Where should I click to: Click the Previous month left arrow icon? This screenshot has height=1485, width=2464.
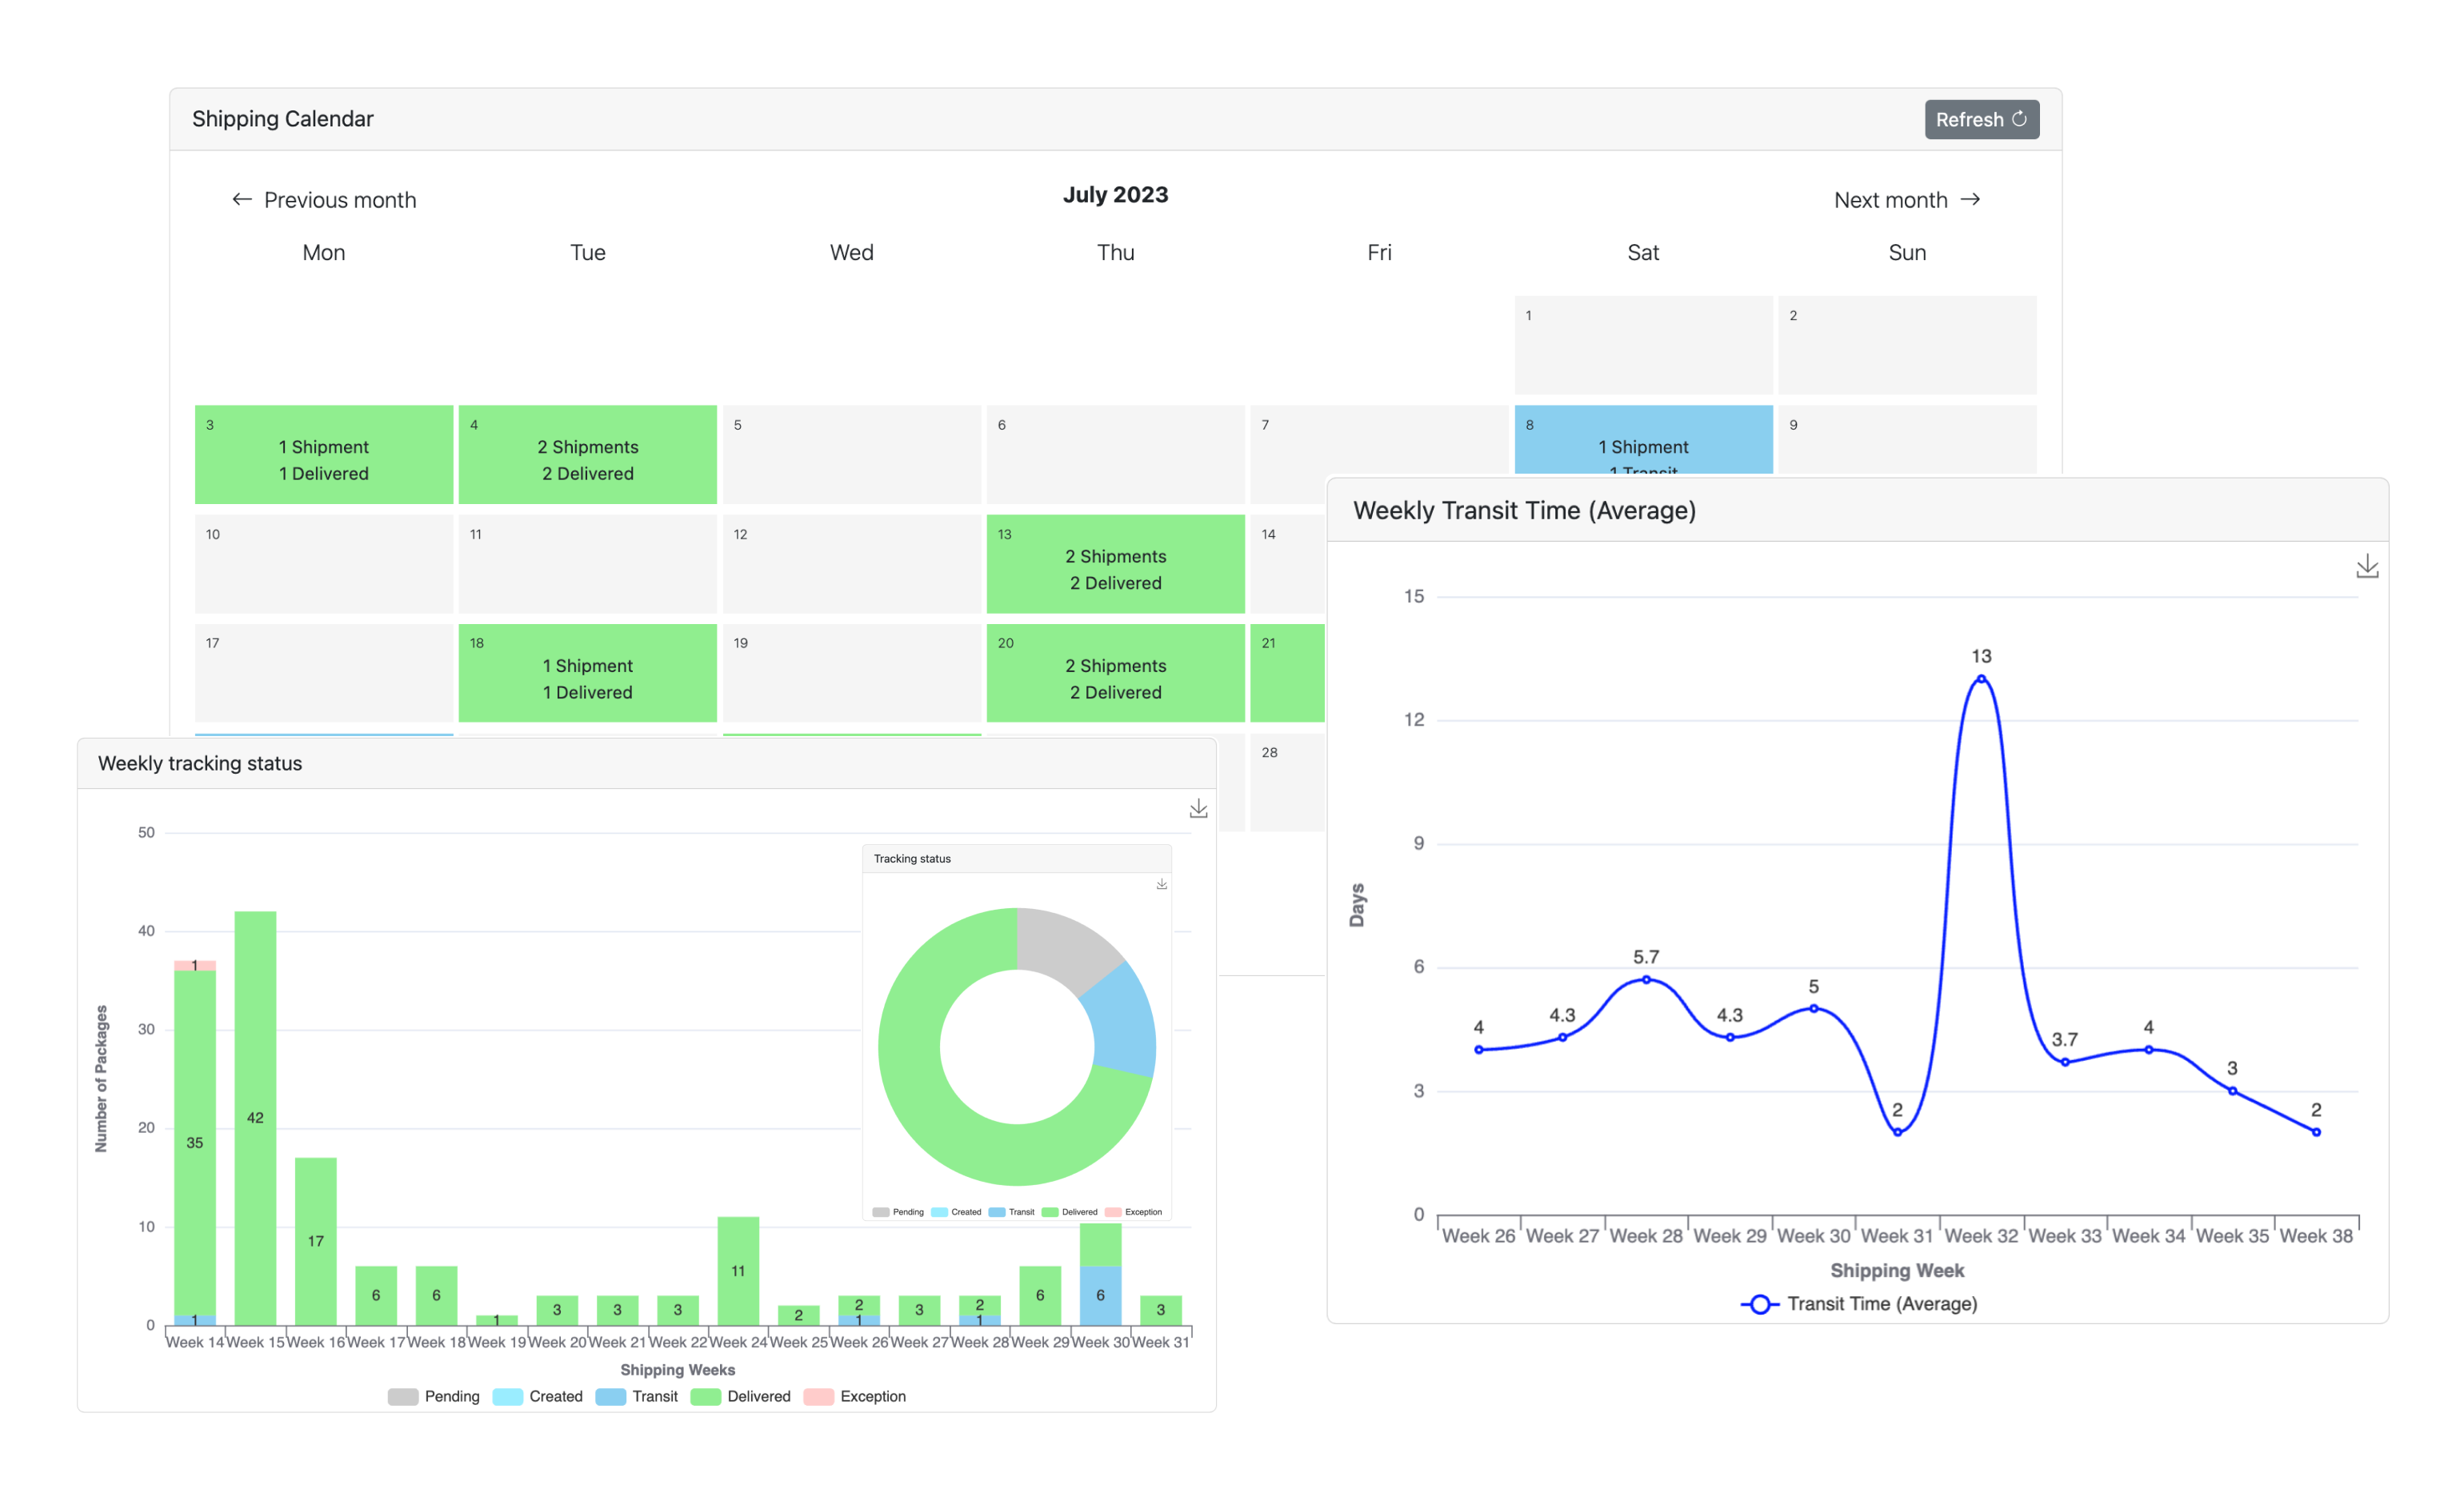pyautogui.click(x=241, y=200)
